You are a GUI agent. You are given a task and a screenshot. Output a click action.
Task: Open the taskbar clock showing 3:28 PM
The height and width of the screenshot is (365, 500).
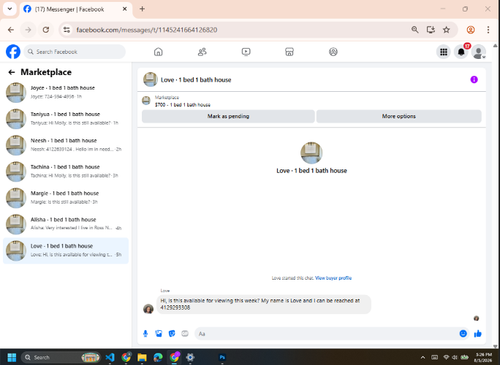pos(484,357)
